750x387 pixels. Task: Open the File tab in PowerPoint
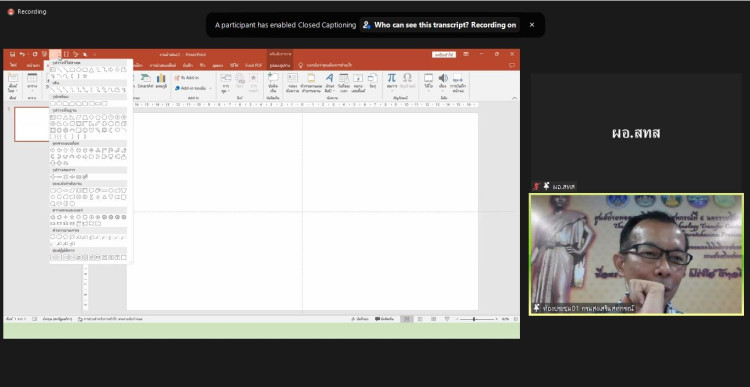pos(13,65)
